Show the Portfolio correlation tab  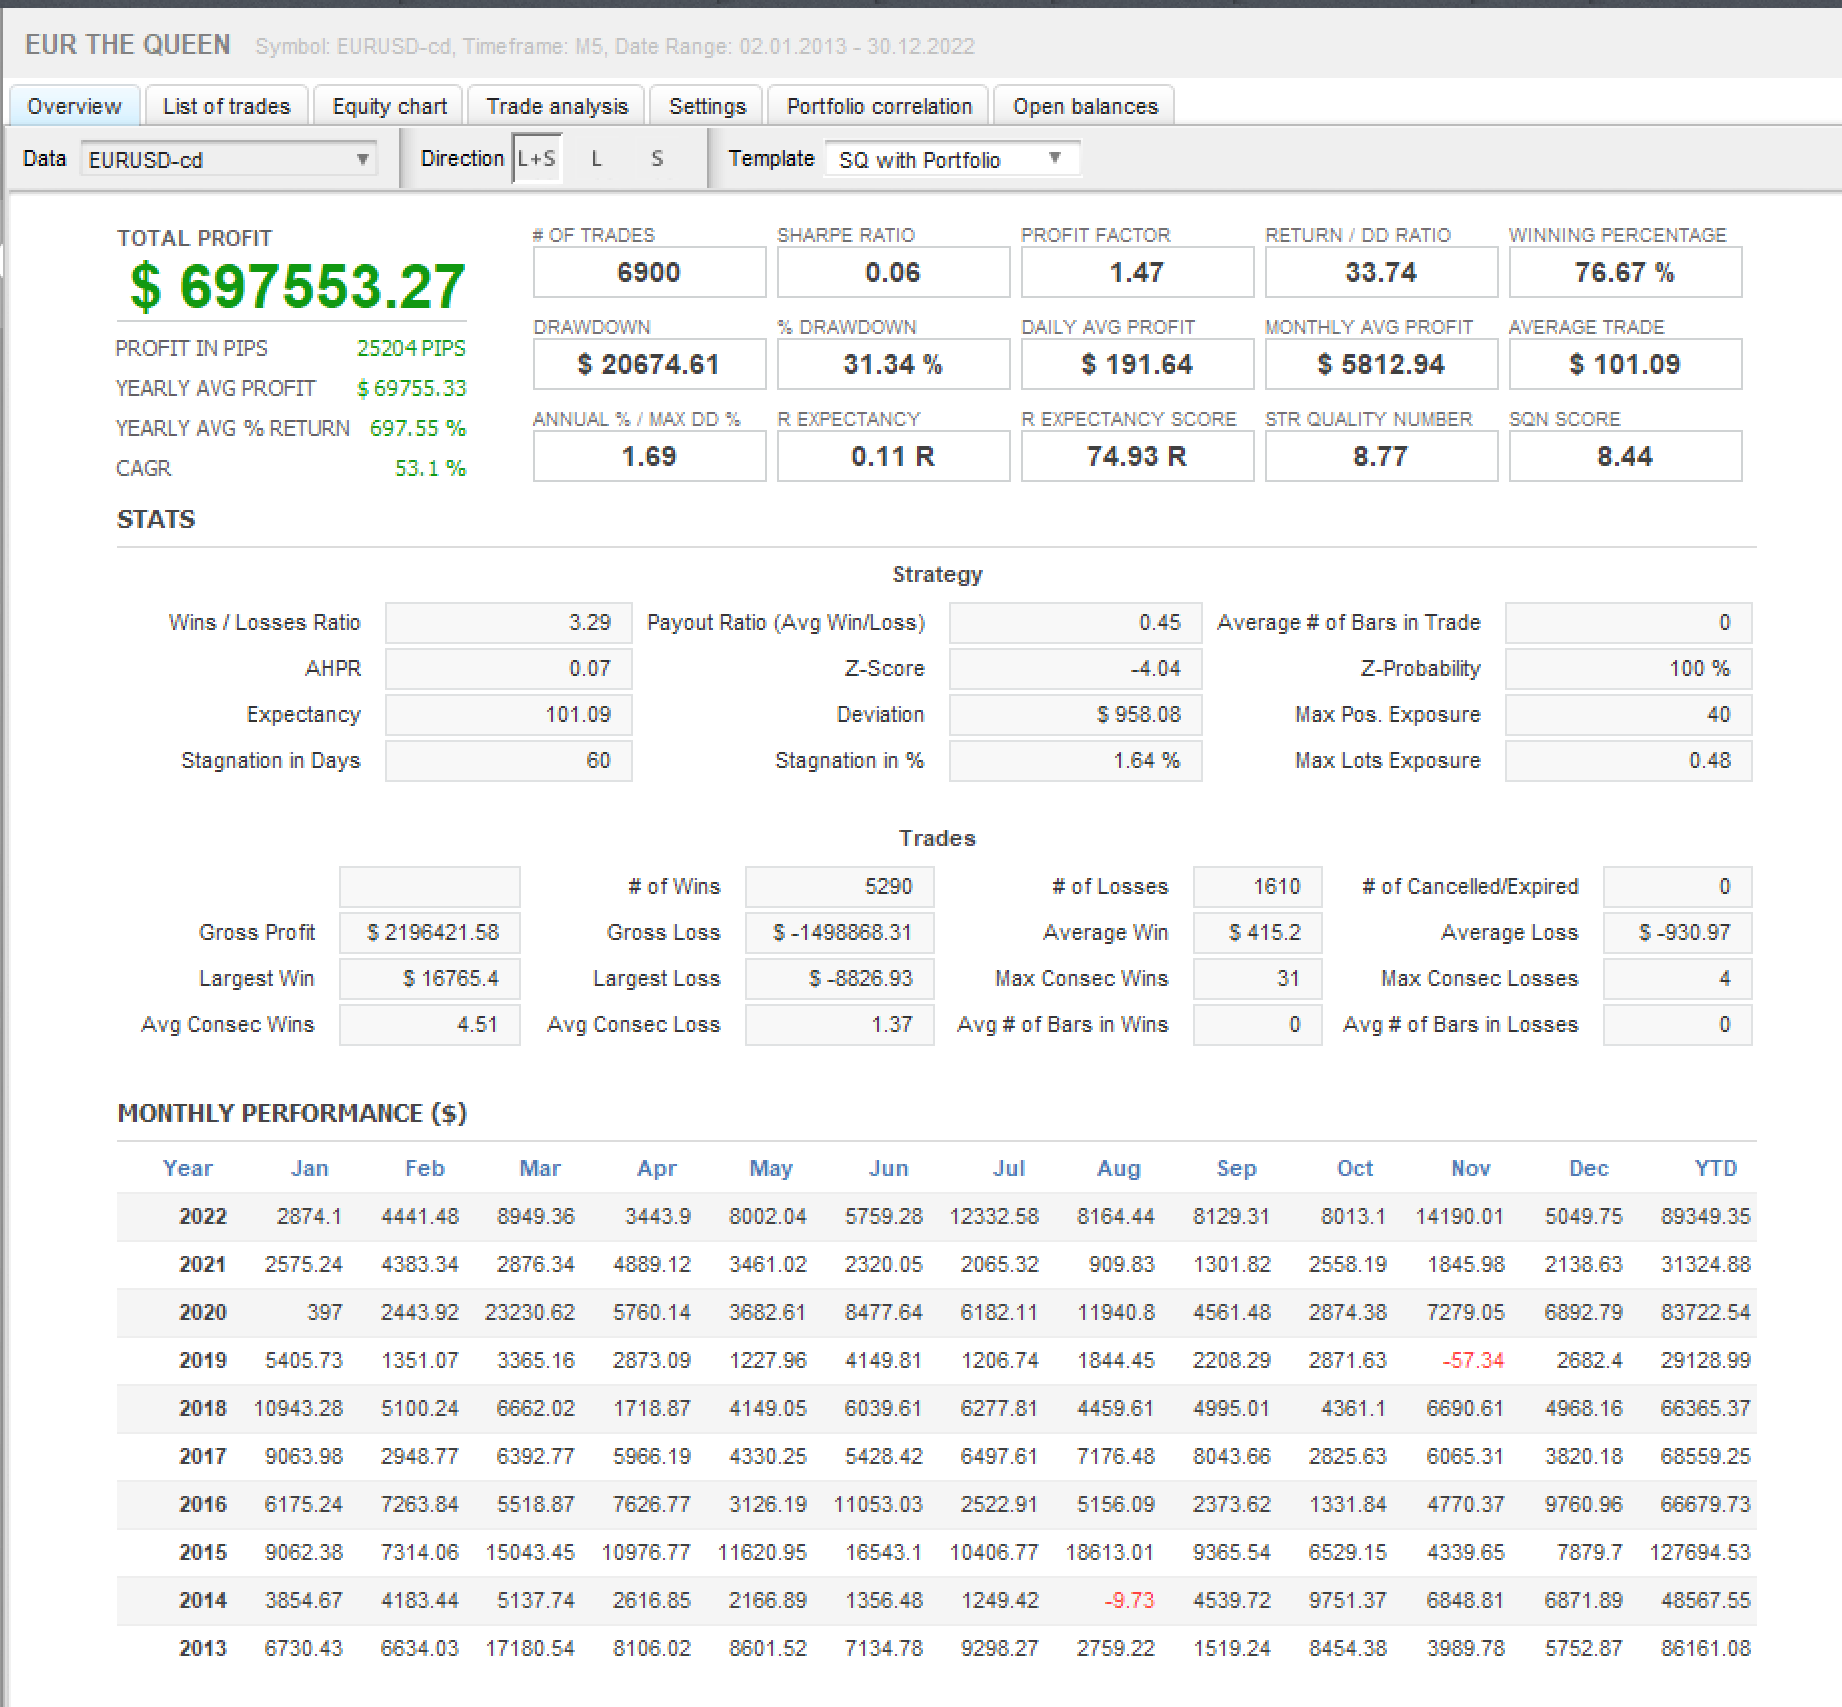pos(879,106)
